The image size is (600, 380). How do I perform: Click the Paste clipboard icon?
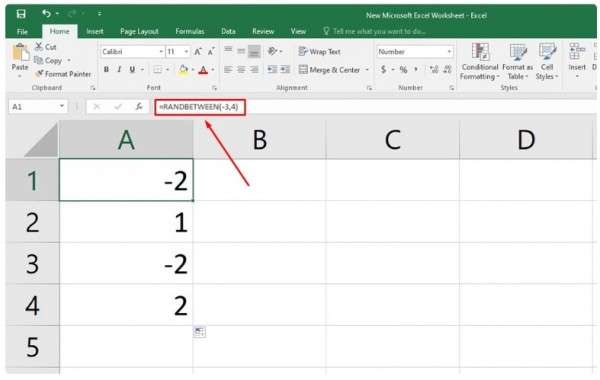20,52
